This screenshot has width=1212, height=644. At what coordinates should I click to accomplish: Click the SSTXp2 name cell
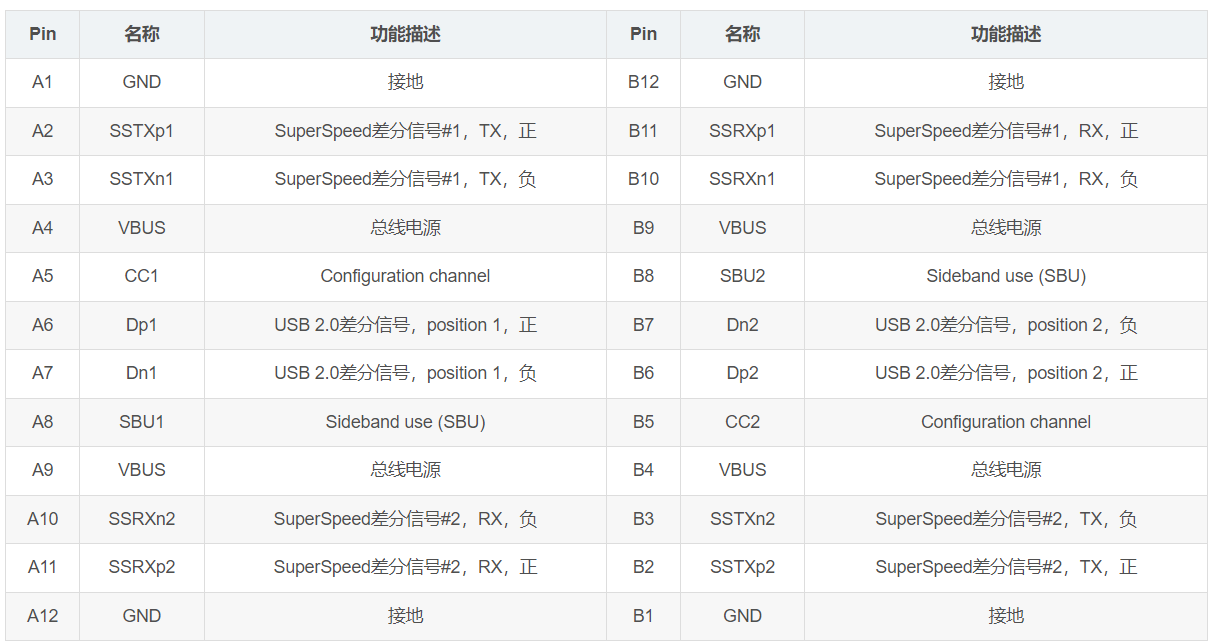[742, 568]
